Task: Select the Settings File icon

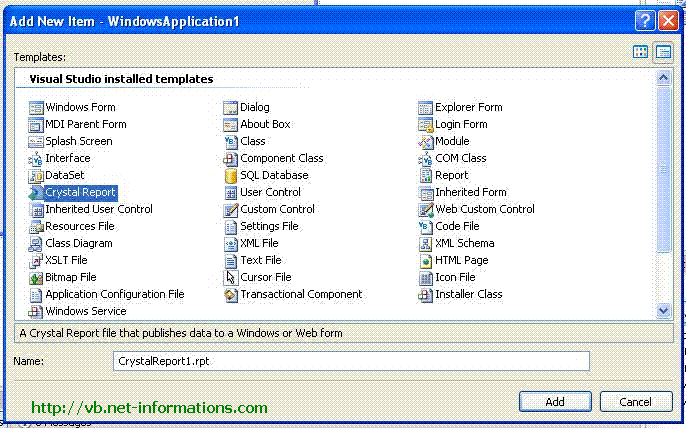Action: tap(231, 227)
